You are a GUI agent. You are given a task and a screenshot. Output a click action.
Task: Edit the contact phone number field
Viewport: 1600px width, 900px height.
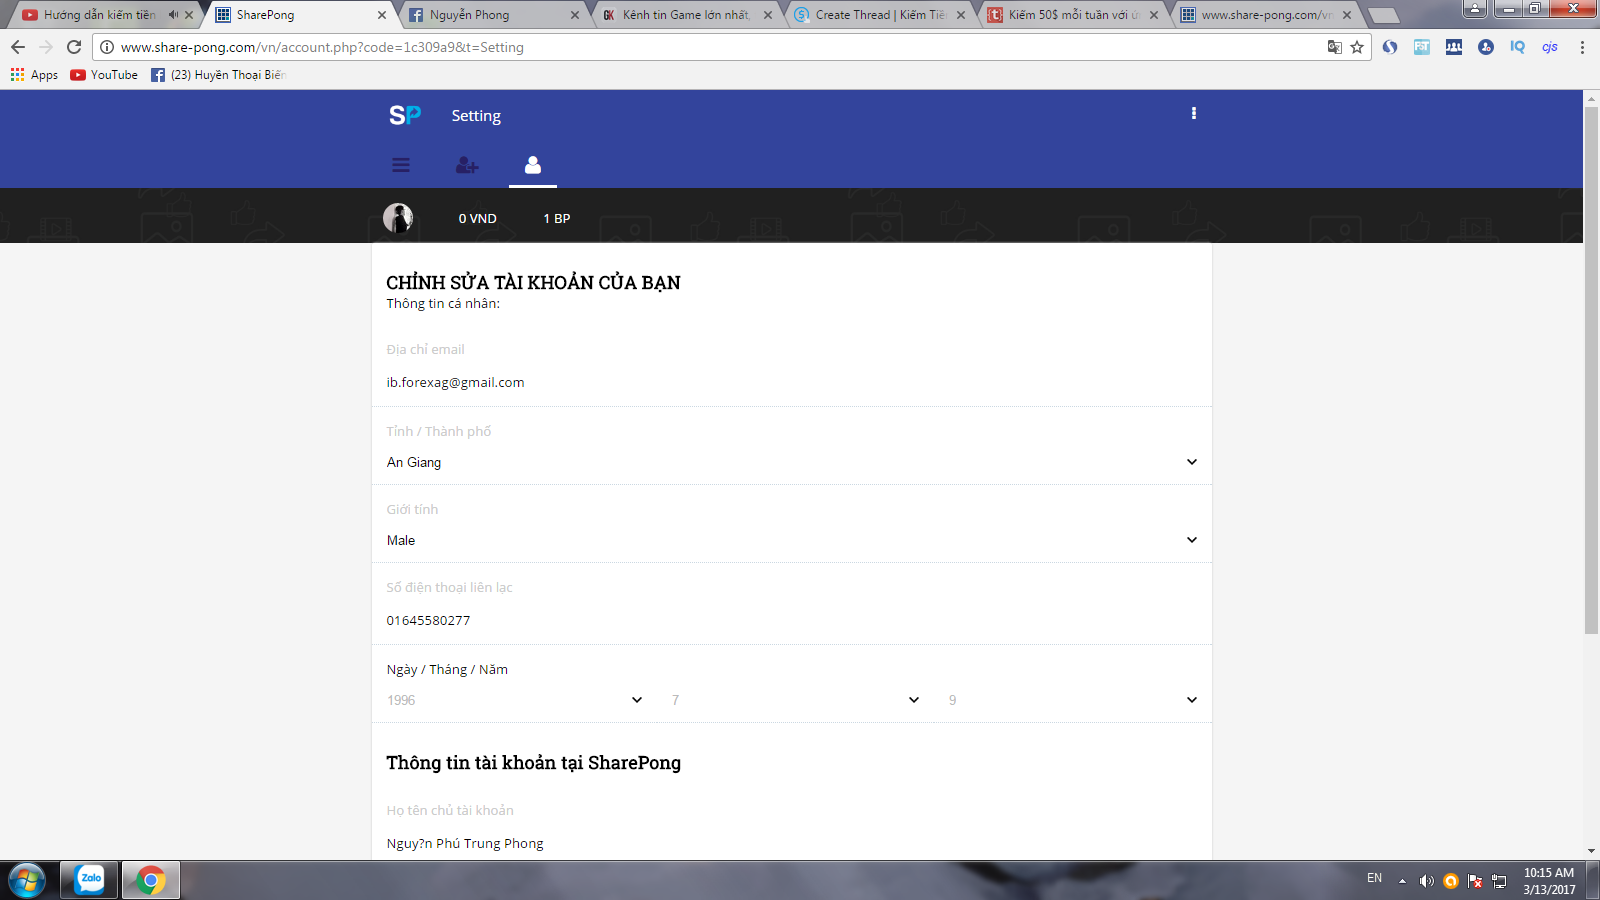click(x=791, y=620)
